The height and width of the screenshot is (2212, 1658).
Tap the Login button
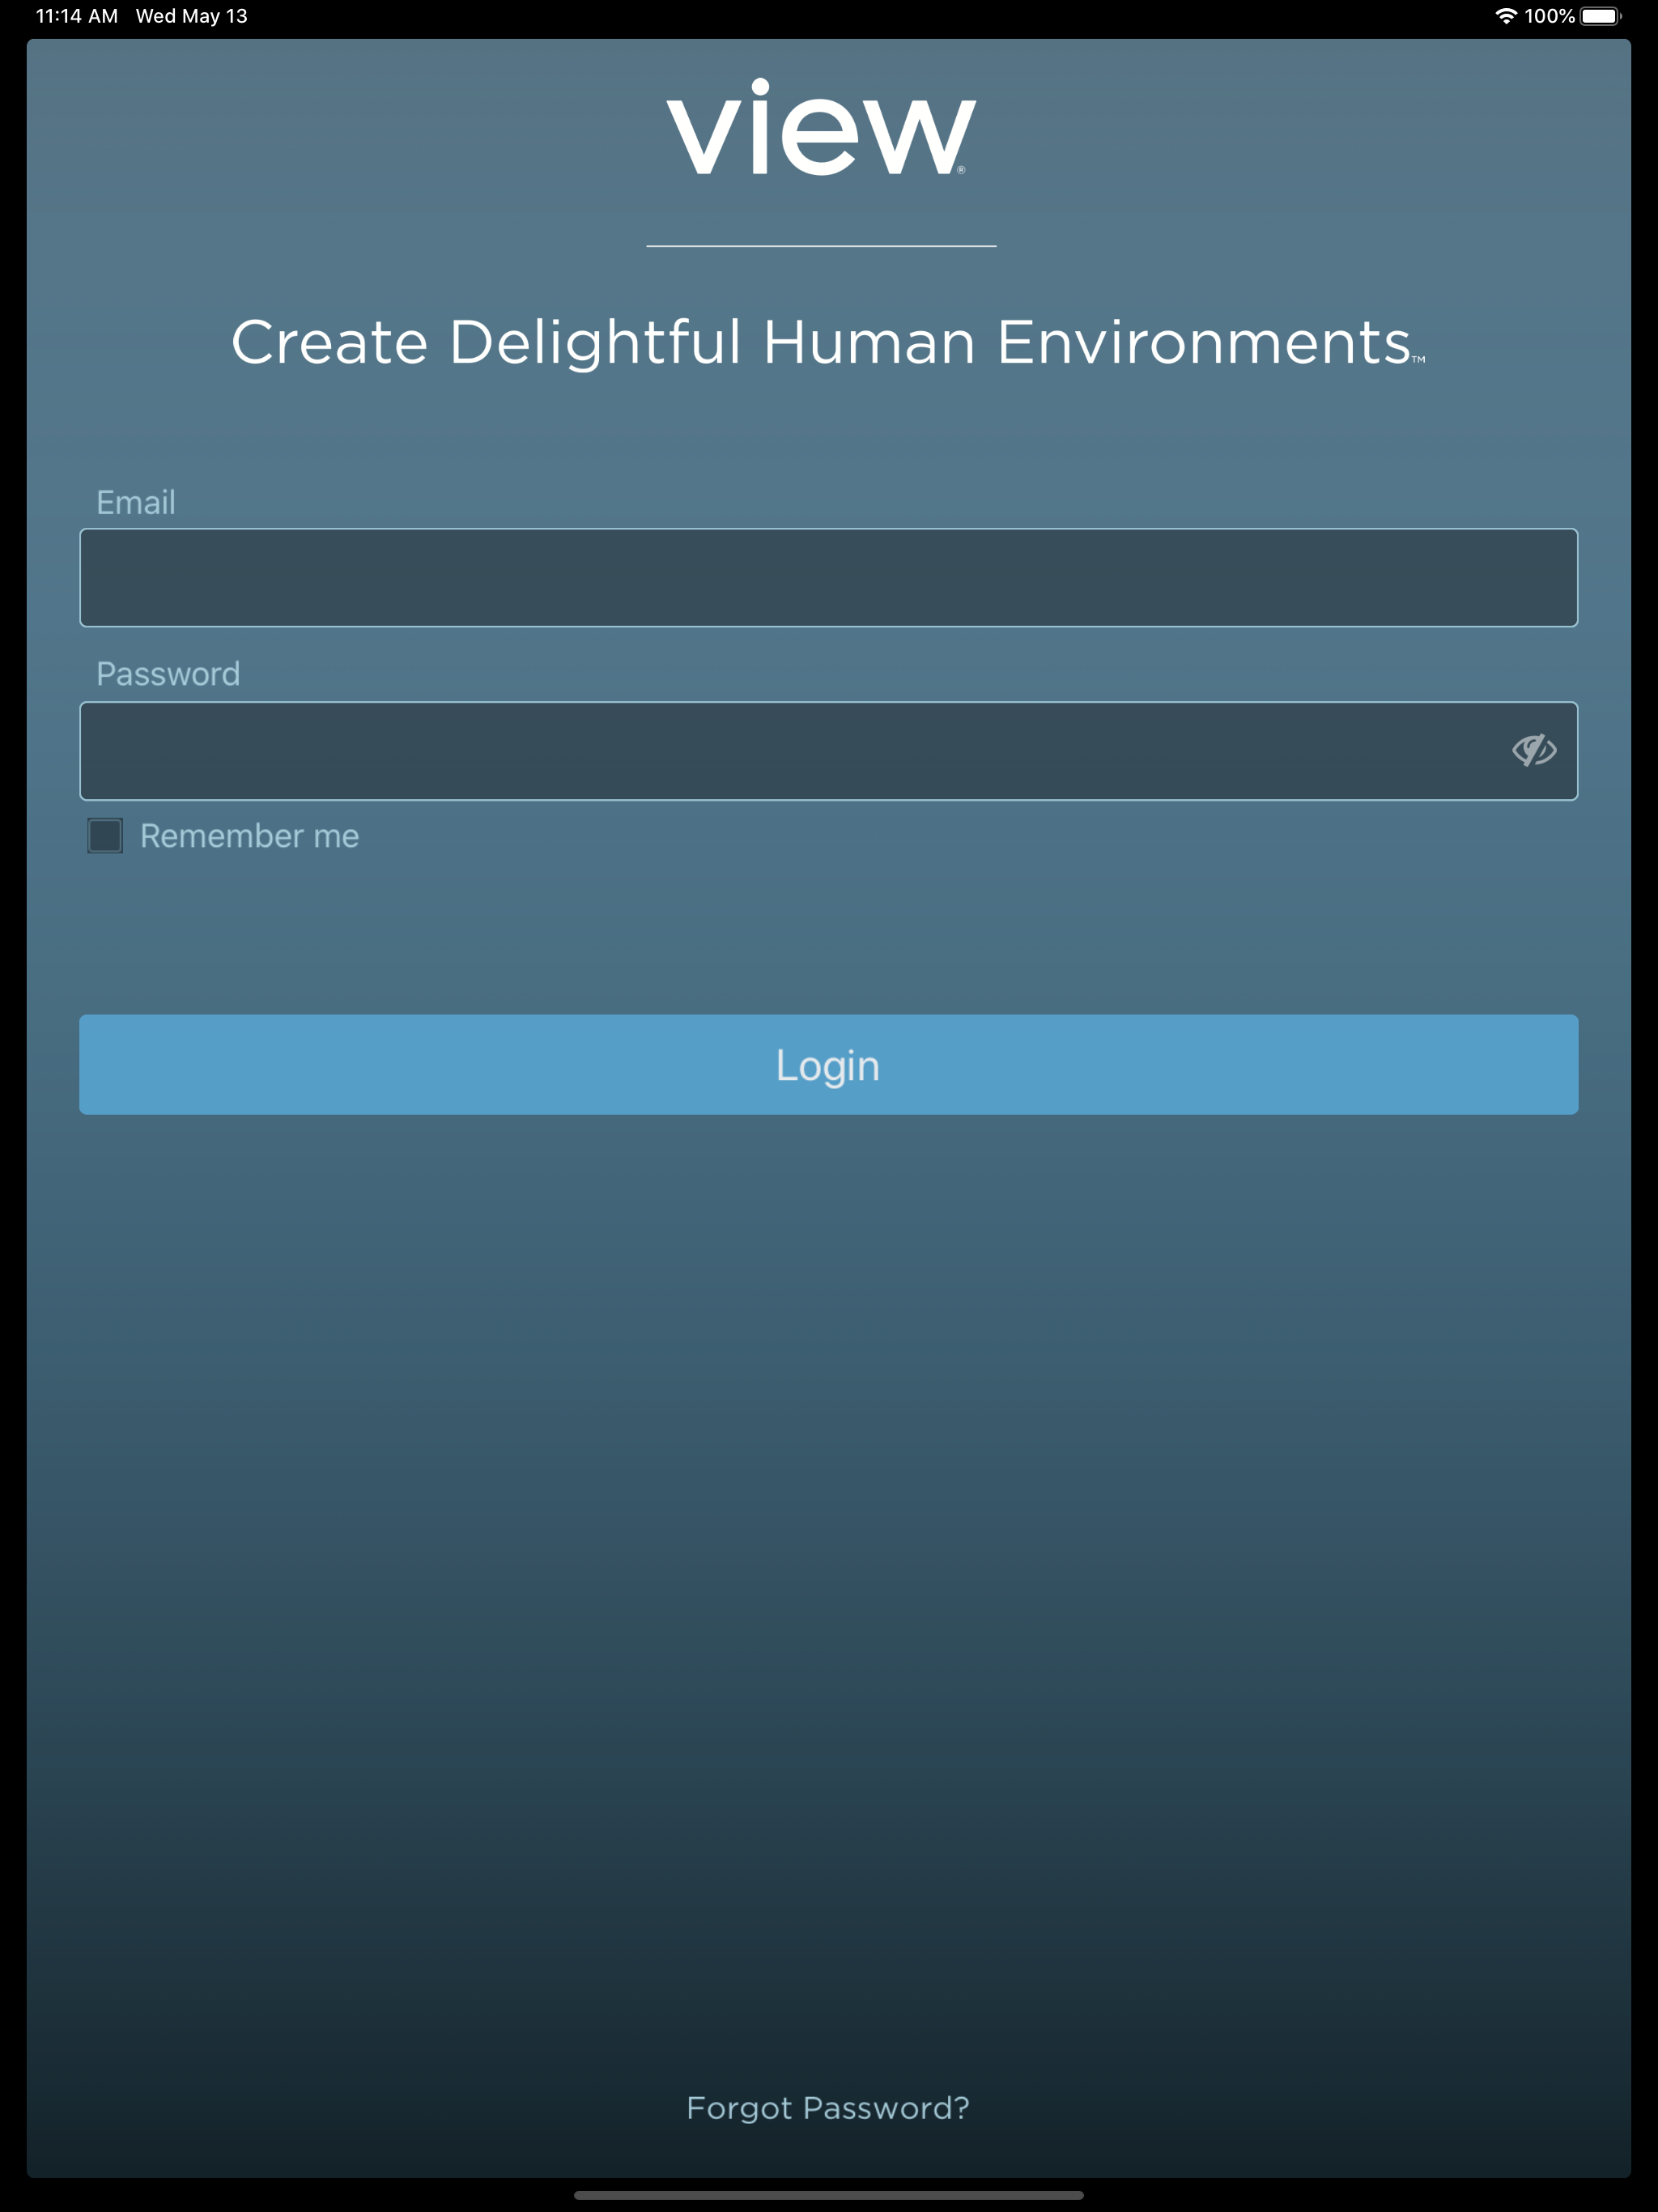click(828, 1065)
